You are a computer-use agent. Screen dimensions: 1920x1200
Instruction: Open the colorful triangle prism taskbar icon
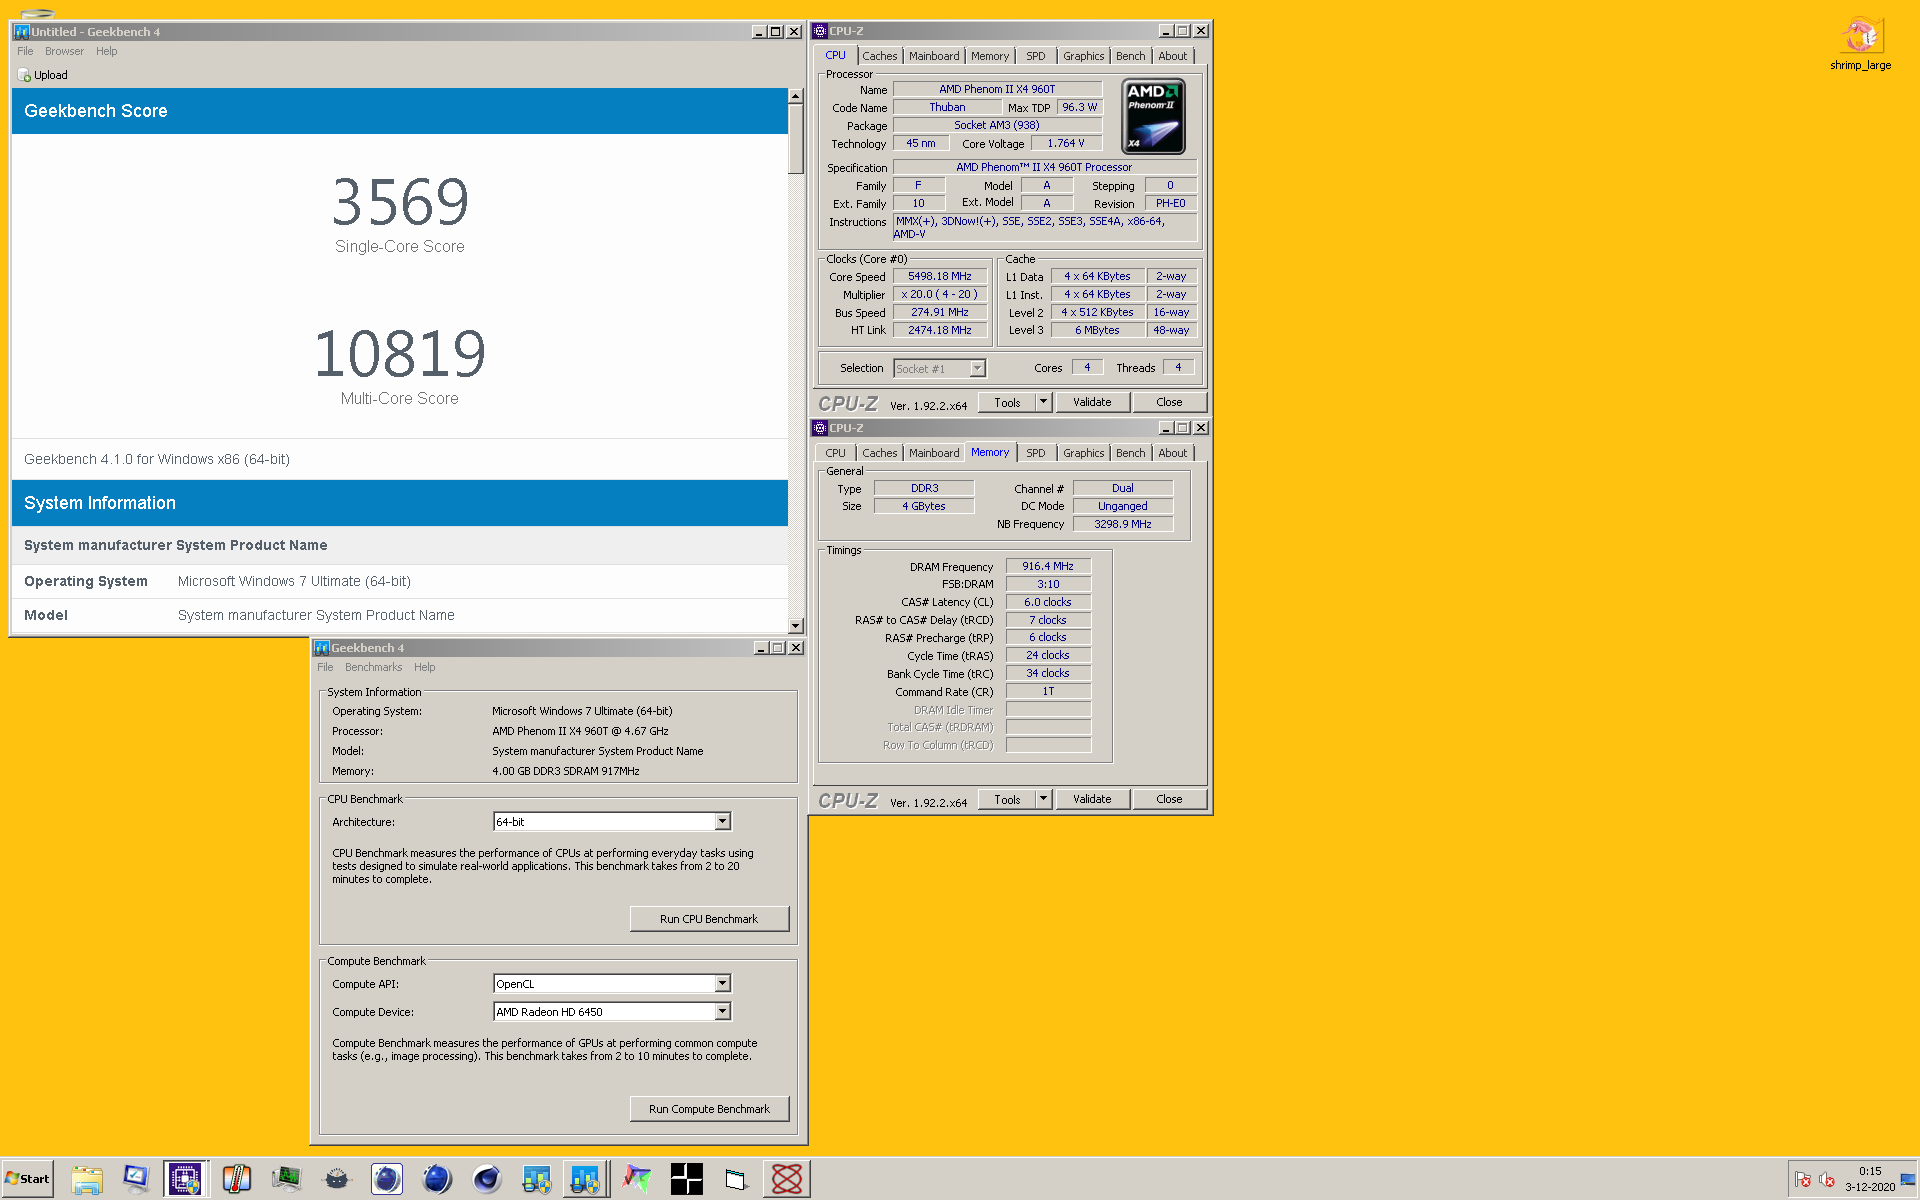click(x=636, y=1180)
